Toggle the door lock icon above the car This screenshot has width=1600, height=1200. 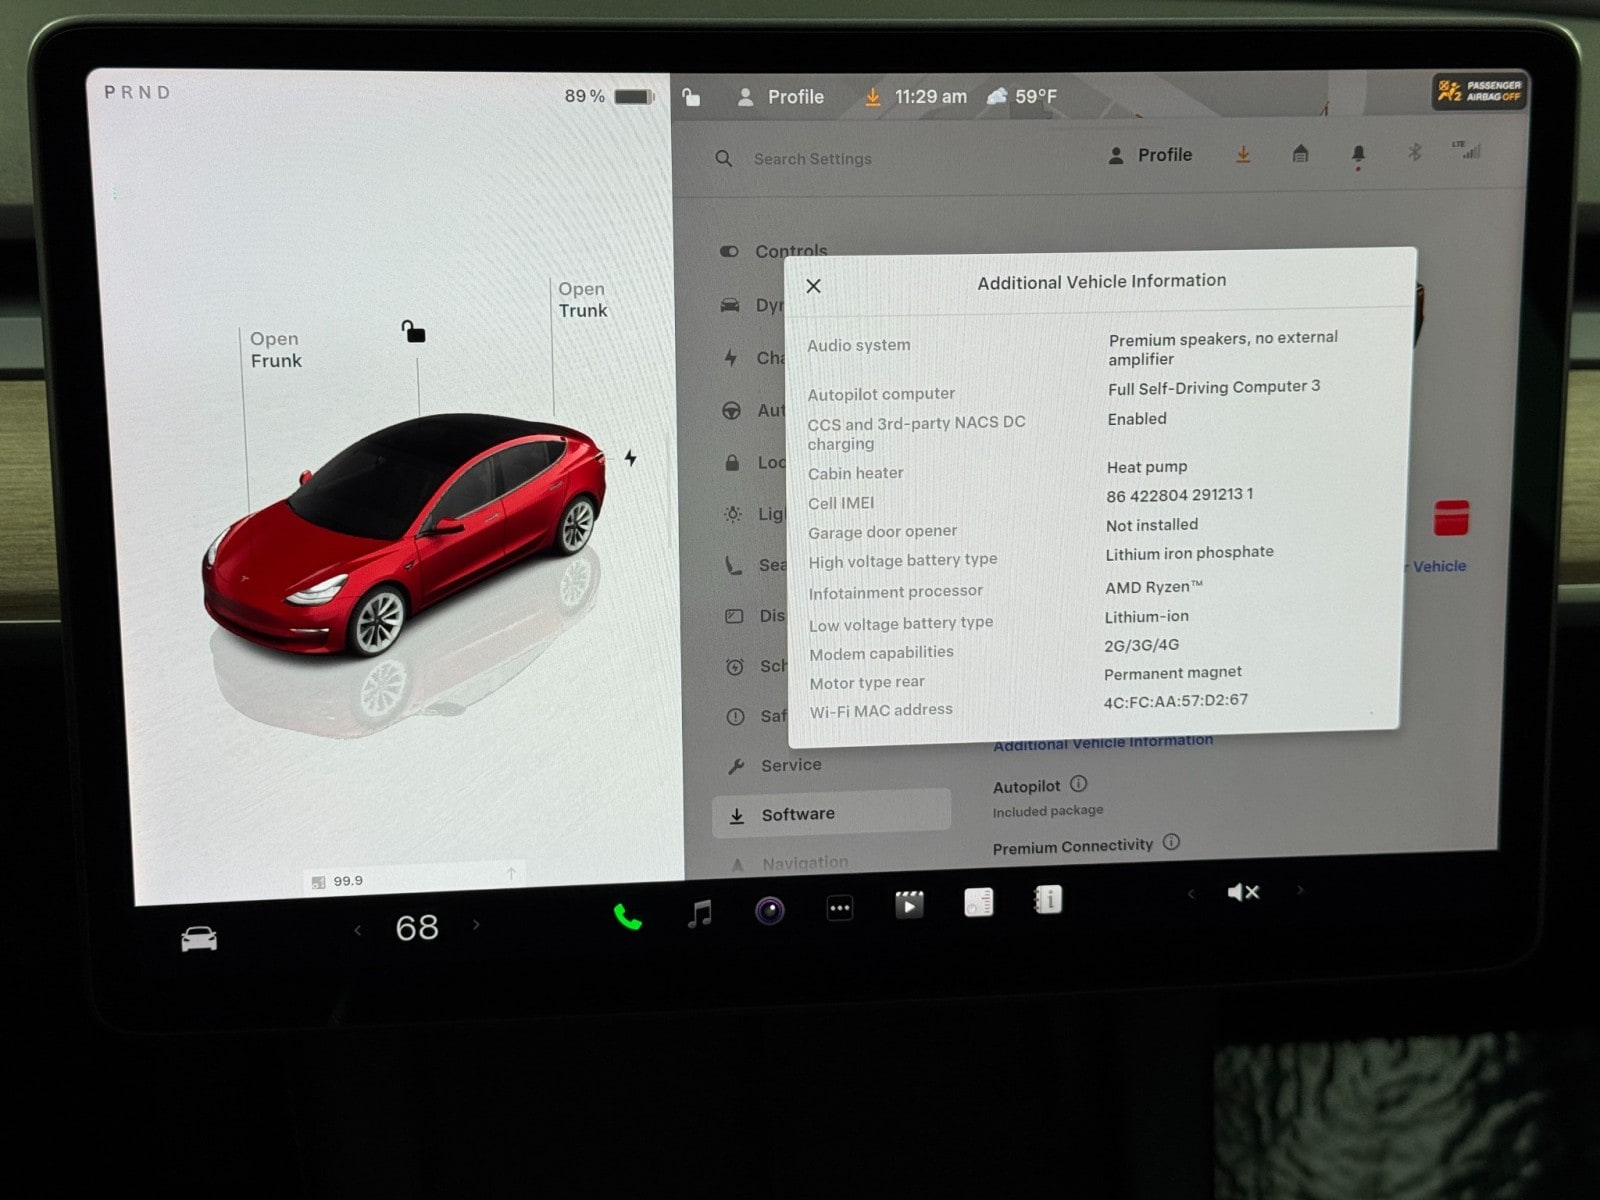tap(413, 331)
